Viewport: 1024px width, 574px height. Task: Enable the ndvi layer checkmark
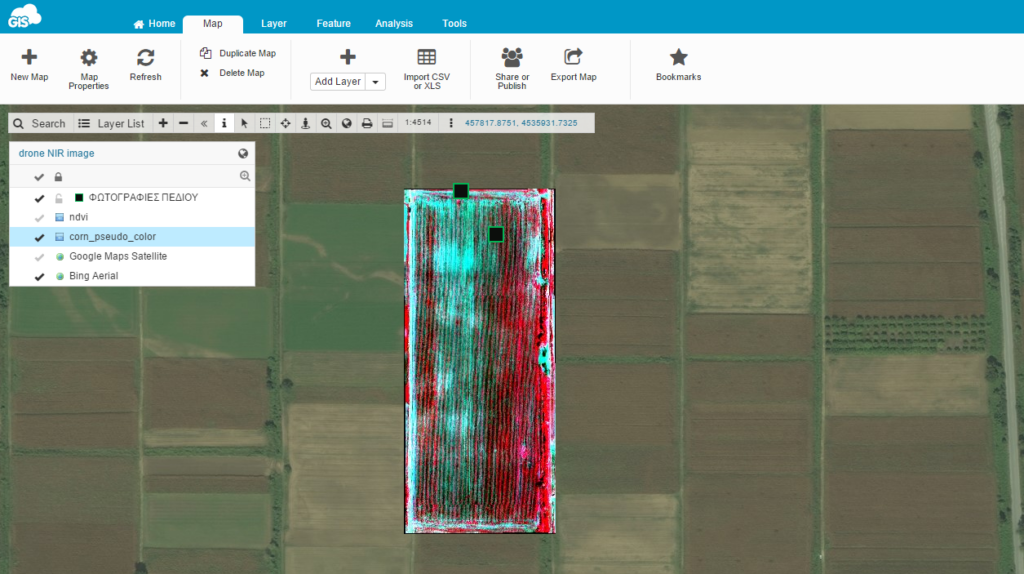[39, 217]
